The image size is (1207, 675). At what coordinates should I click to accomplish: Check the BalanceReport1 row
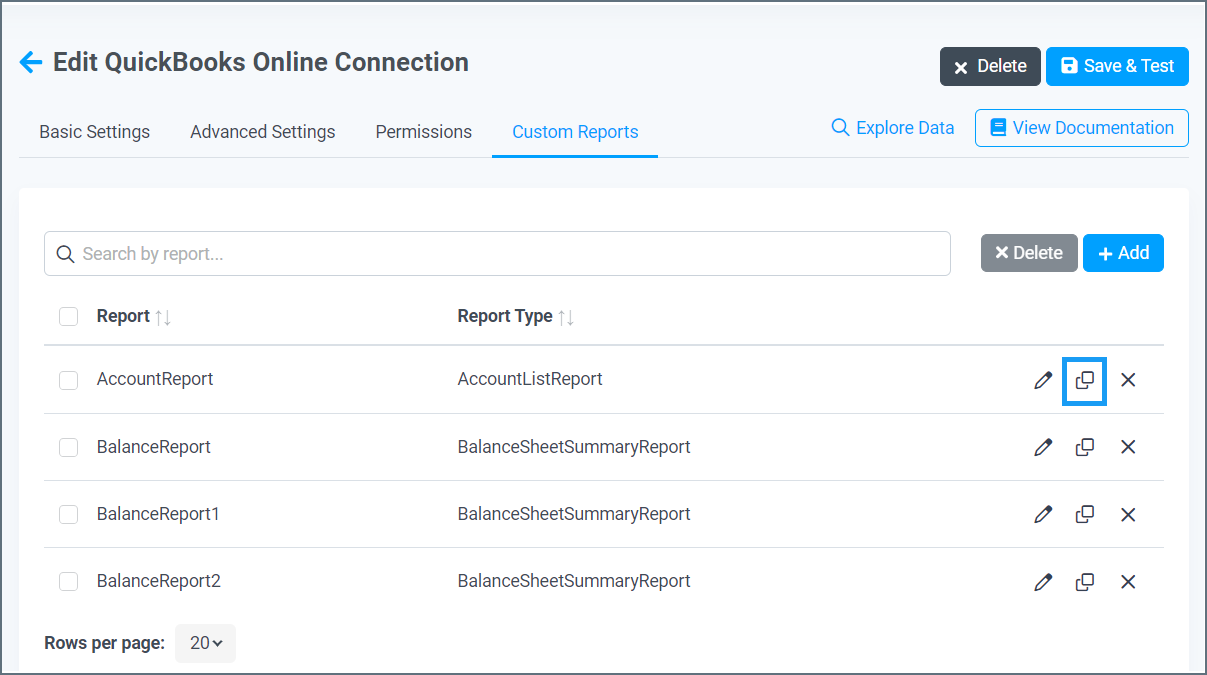68,514
